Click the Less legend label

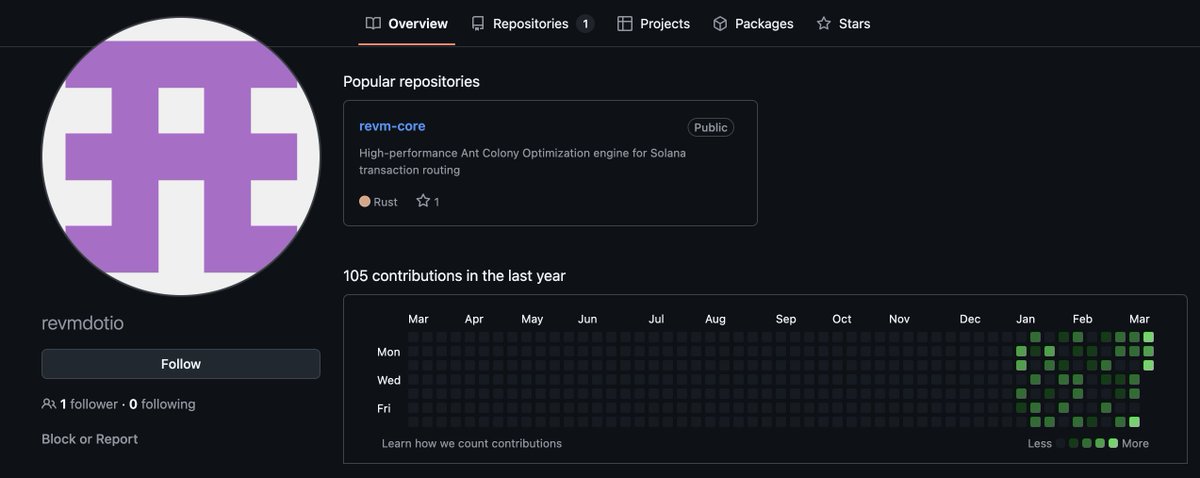[x=1040, y=443]
